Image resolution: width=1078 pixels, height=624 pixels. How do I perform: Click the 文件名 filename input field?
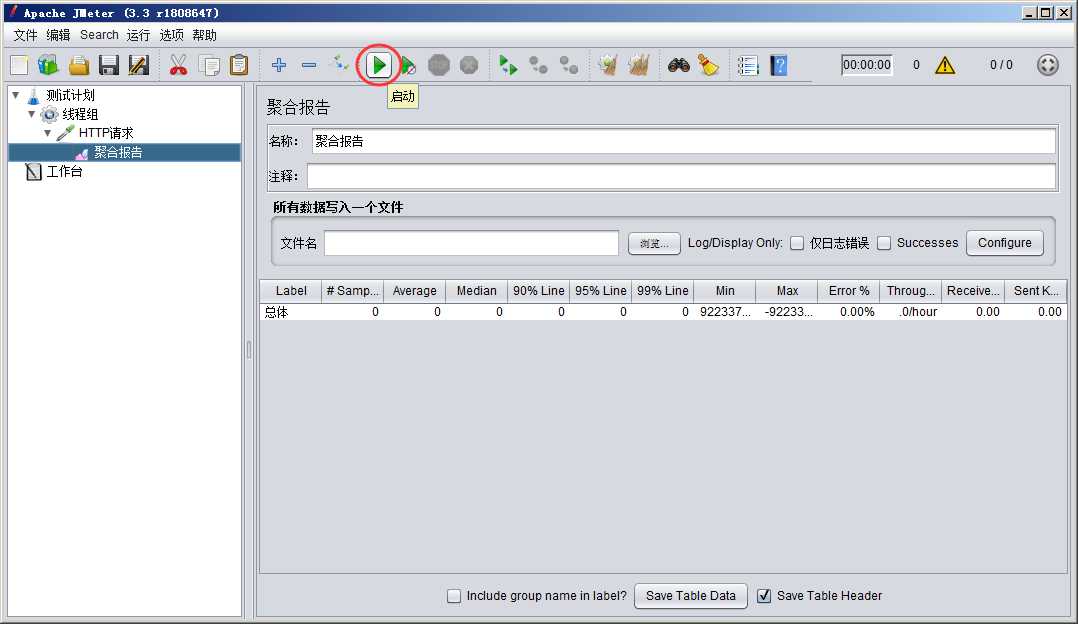472,243
